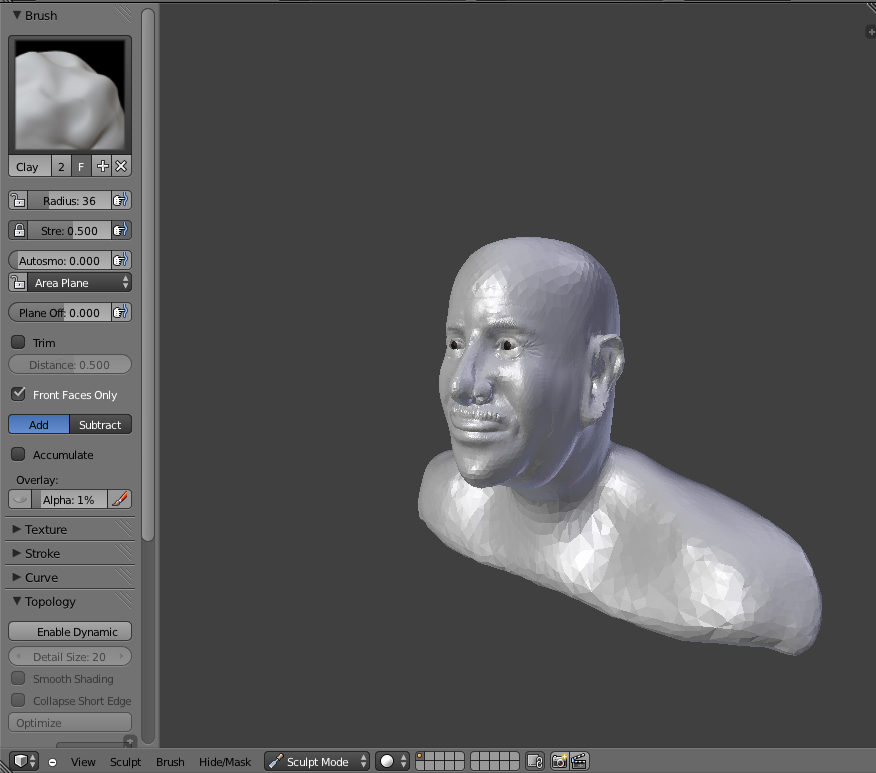The image size is (876, 773).
Task: Unlink the Clay brush with X icon
Action: pyautogui.click(x=121, y=167)
